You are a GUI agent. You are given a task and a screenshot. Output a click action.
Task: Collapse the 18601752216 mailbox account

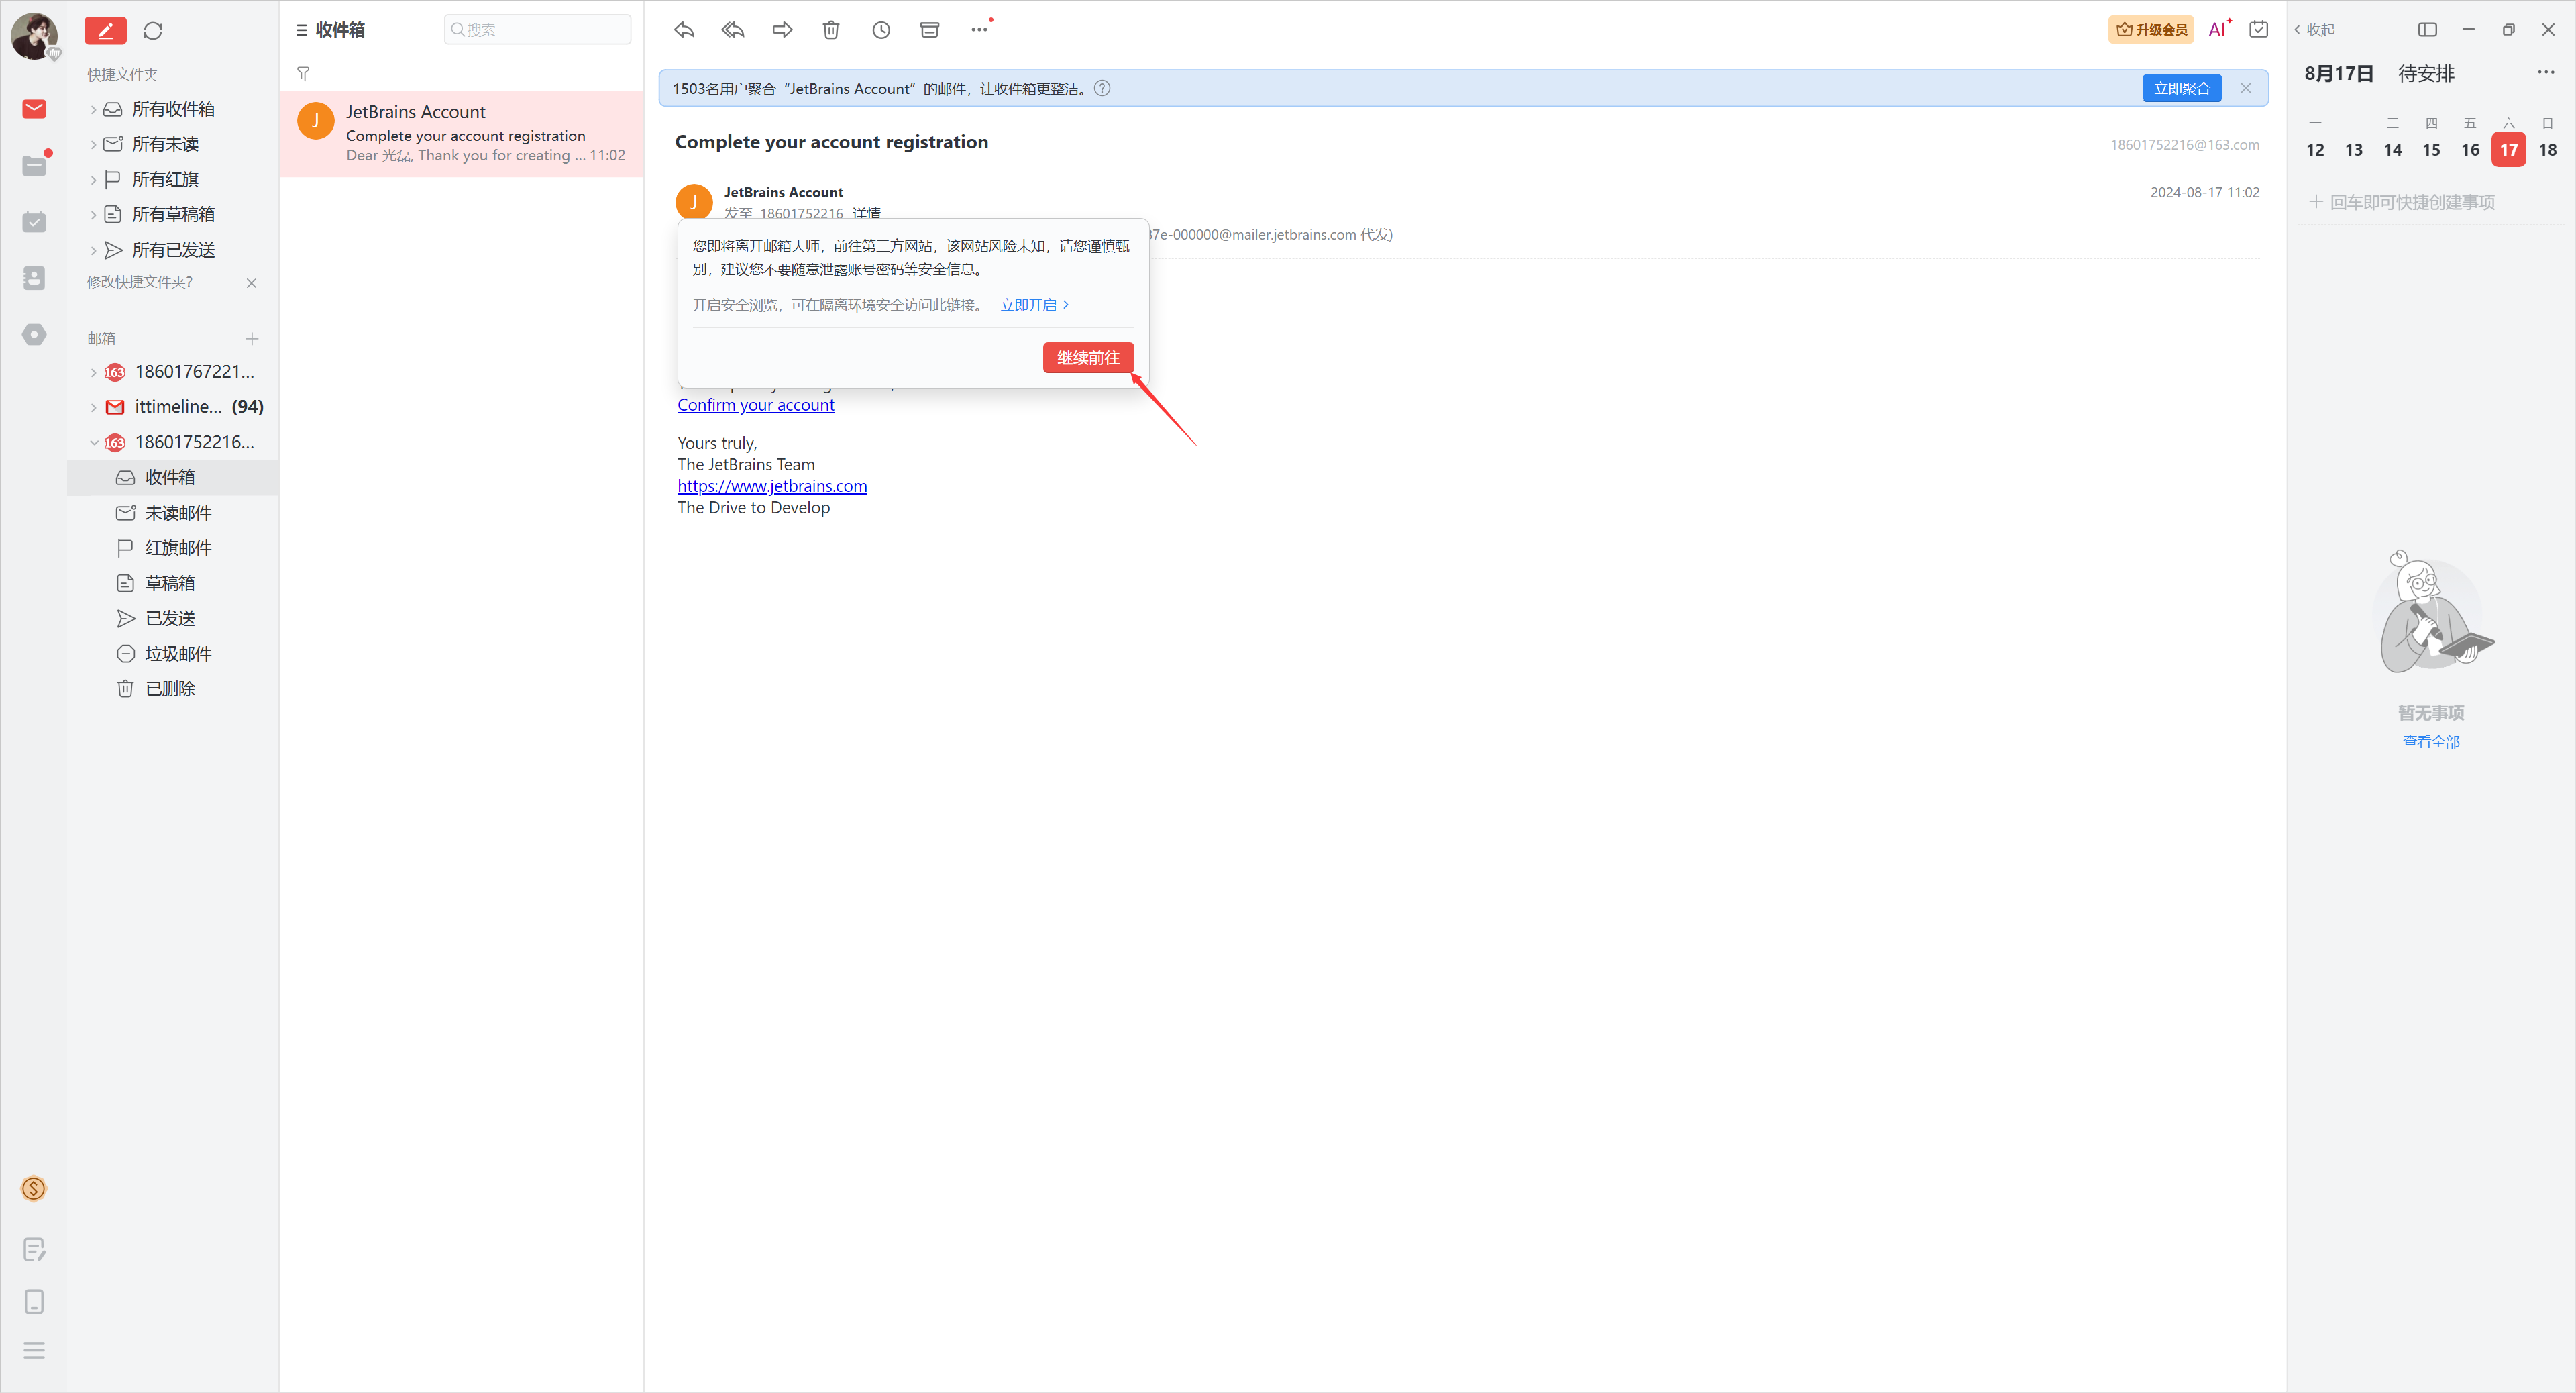[x=94, y=442]
